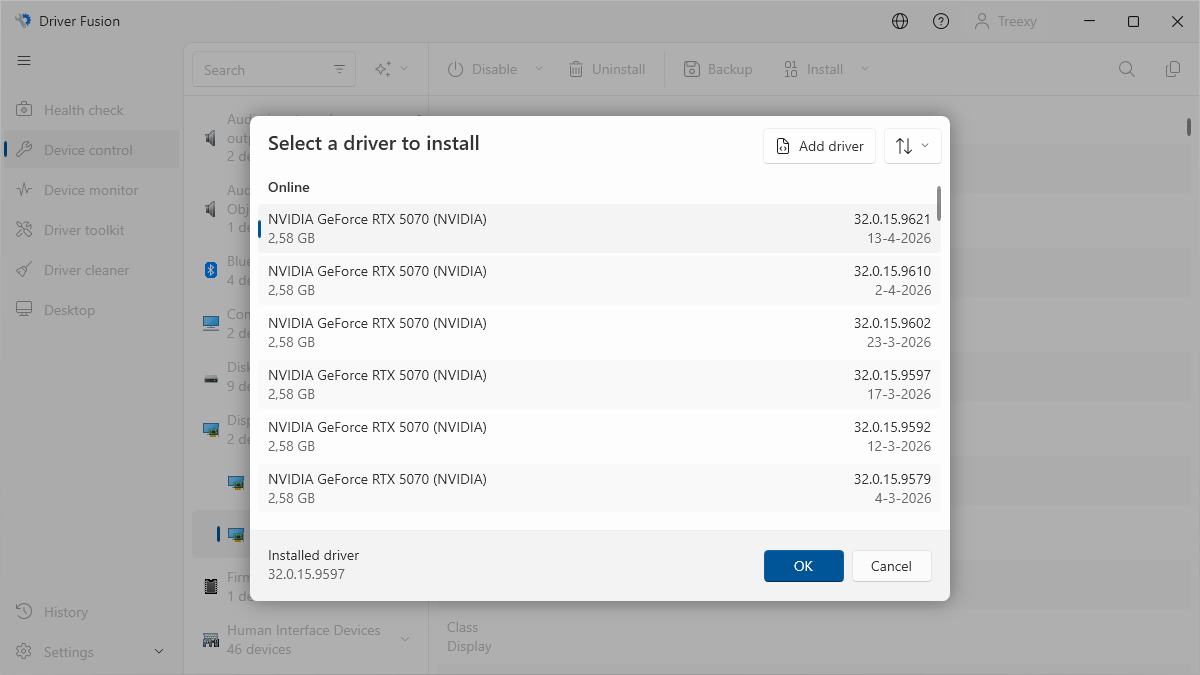Open Health check in sidebar
This screenshot has width=1200, height=675.
point(84,110)
